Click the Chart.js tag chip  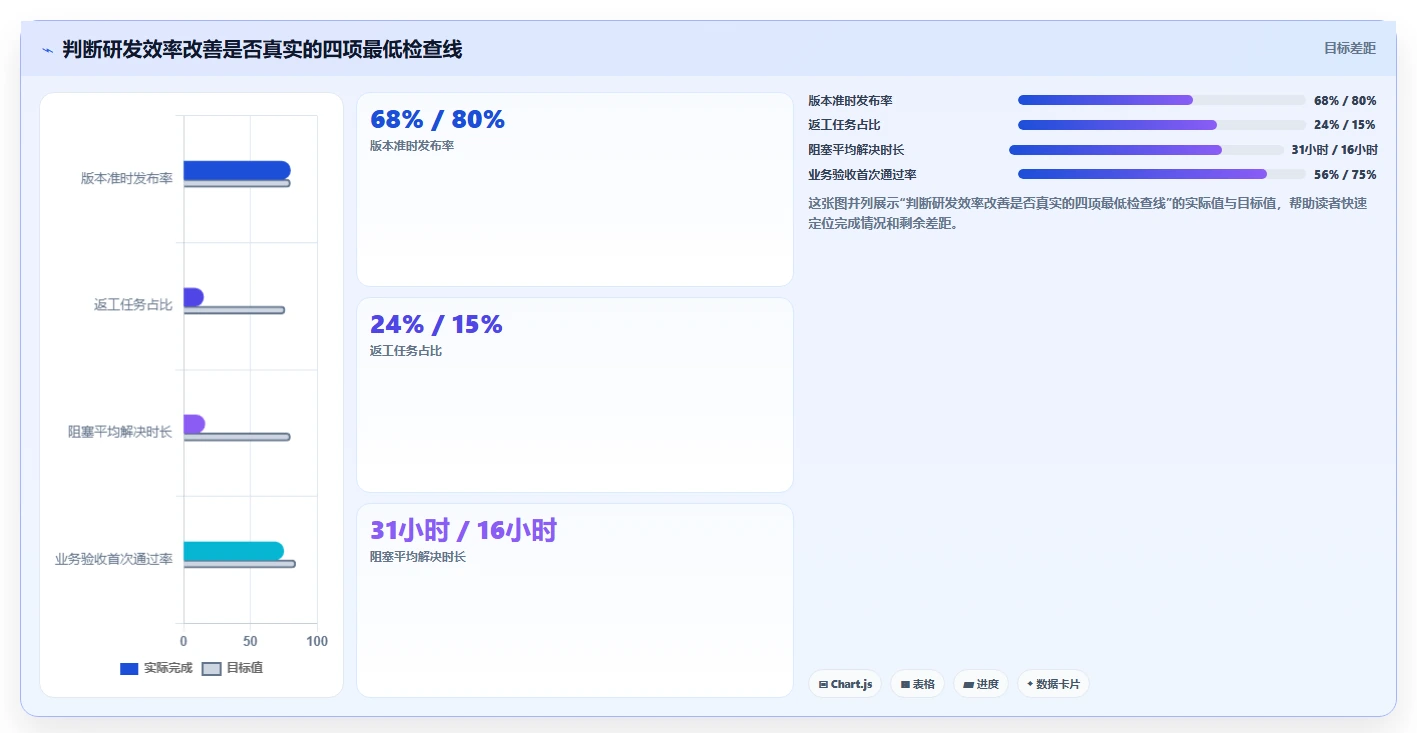tap(845, 684)
